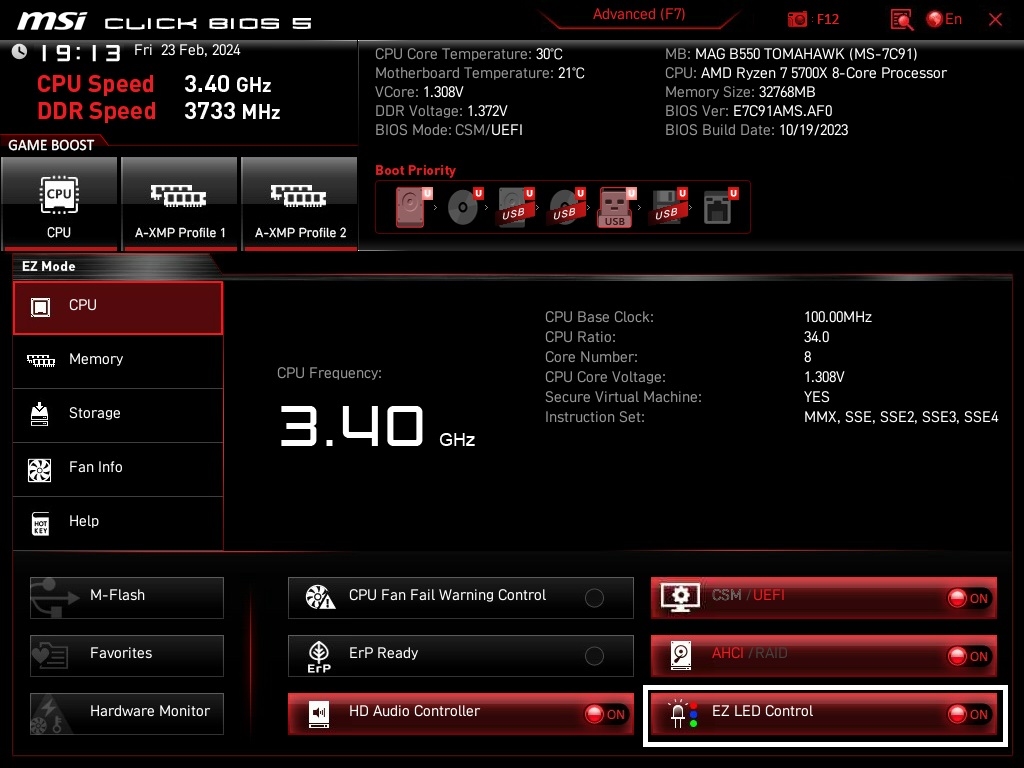Click the Secure Virtual Machine YES value
1024x768 pixels.
pos(816,397)
